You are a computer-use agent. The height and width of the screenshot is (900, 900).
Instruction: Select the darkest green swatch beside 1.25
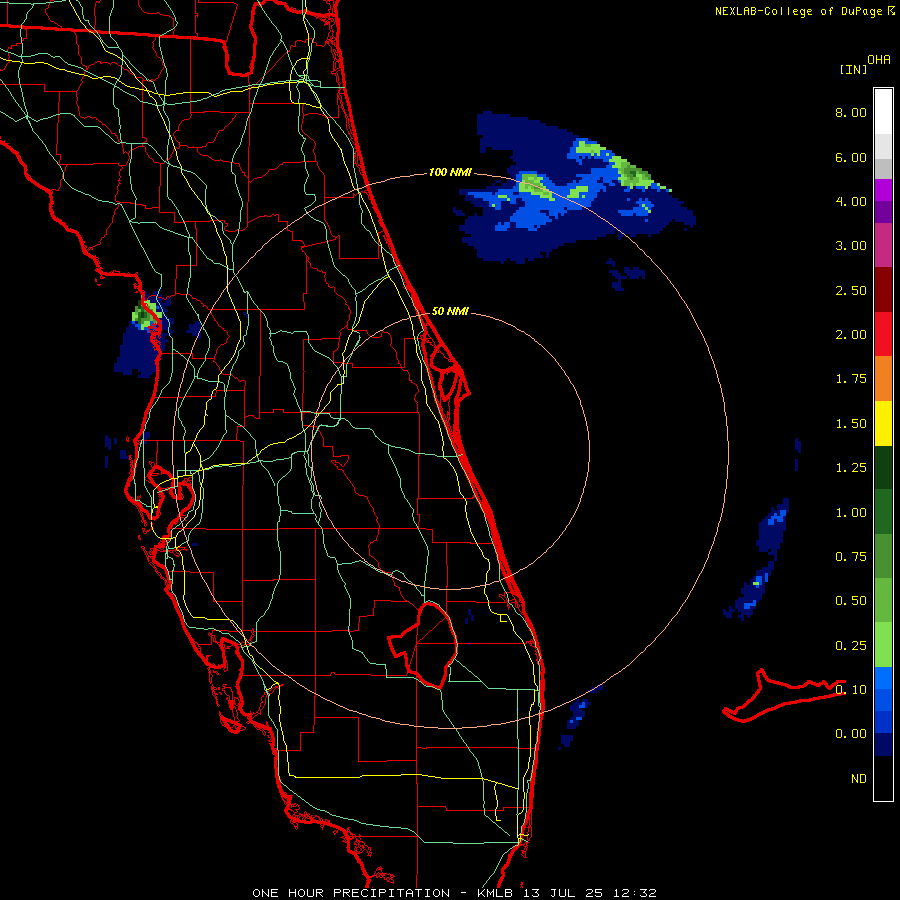(x=883, y=467)
